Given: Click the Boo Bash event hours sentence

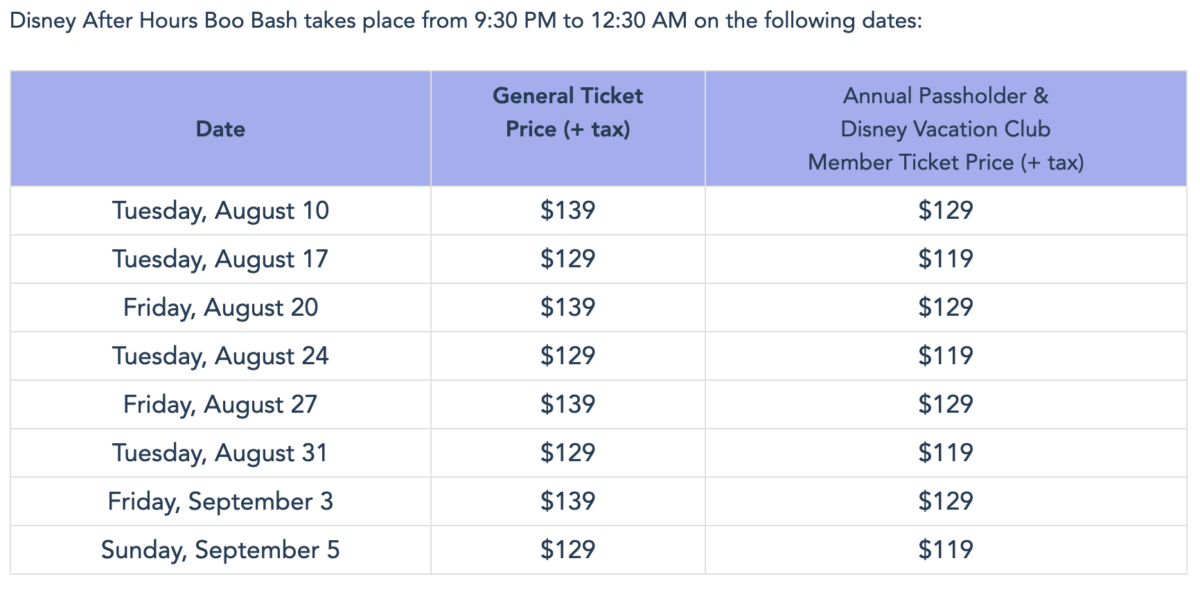Looking at the screenshot, I should pyautogui.click(x=465, y=21).
